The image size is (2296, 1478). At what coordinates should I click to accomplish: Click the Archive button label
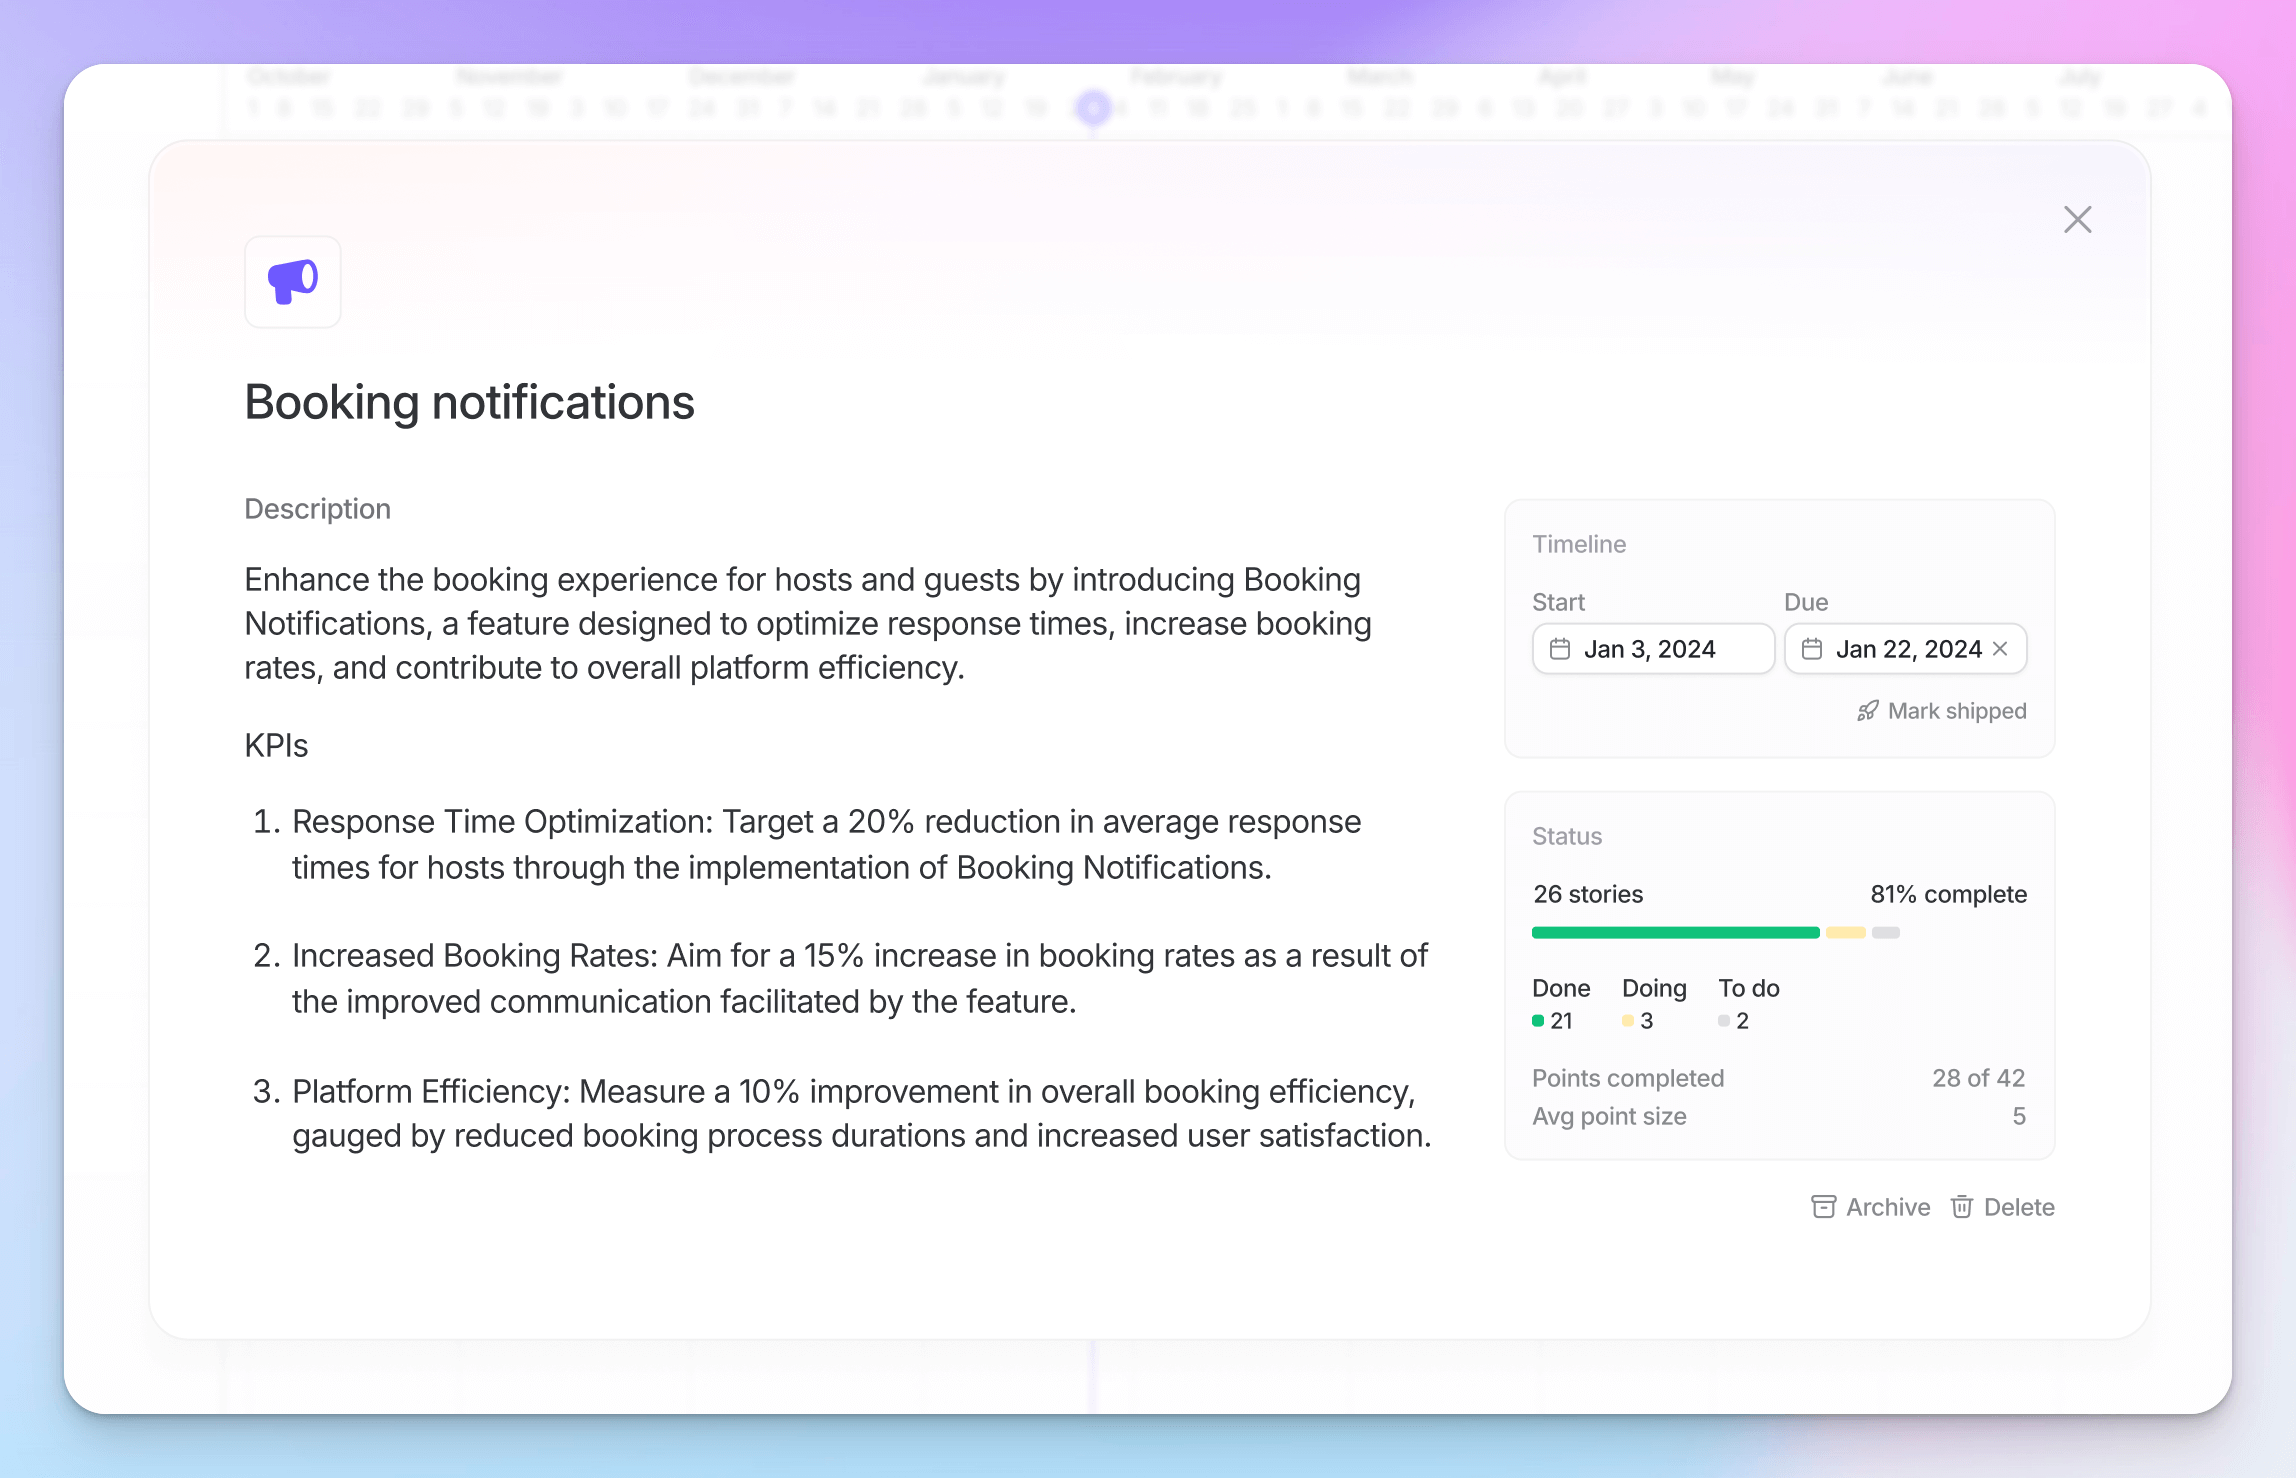pyautogui.click(x=1887, y=1207)
